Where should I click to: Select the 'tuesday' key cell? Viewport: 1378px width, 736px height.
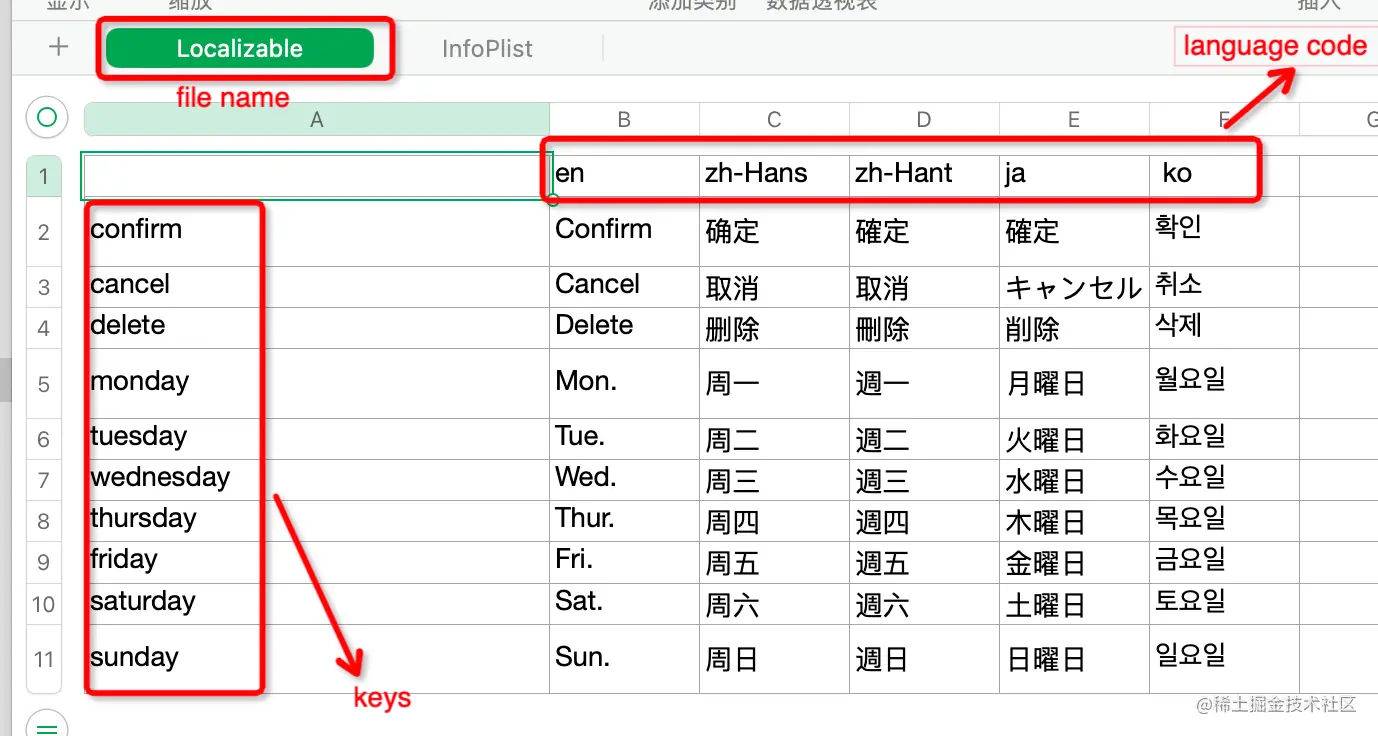317,439
